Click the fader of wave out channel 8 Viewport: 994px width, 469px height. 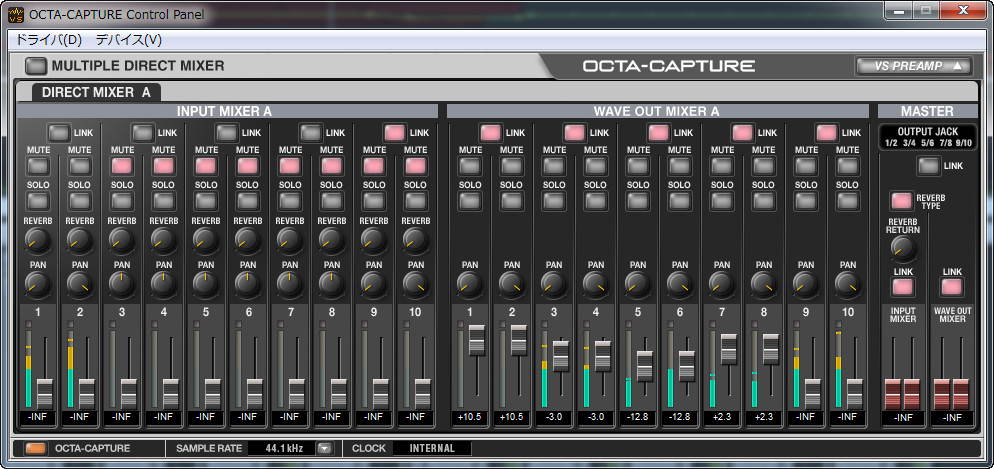click(x=770, y=349)
